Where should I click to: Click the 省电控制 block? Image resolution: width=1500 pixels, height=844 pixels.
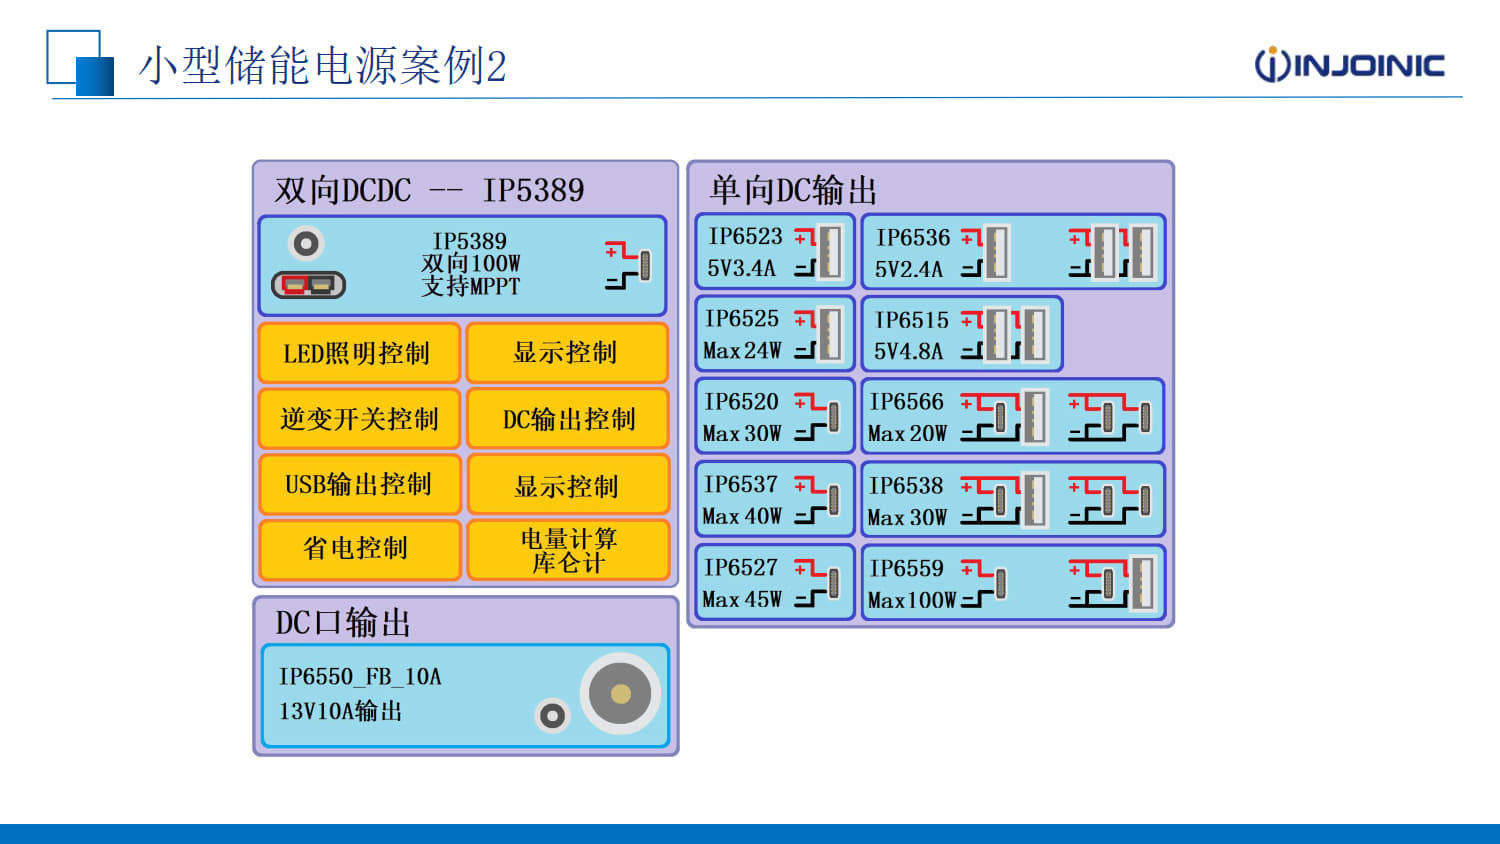(359, 549)
